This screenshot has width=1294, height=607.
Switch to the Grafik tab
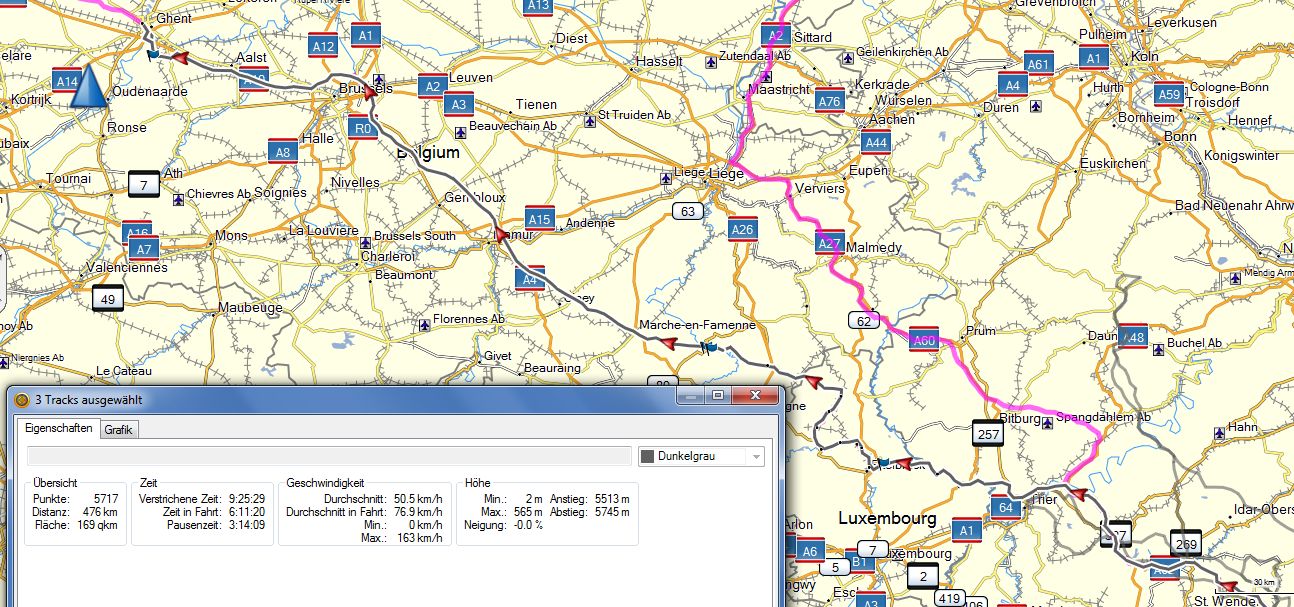tap(119, 429)
